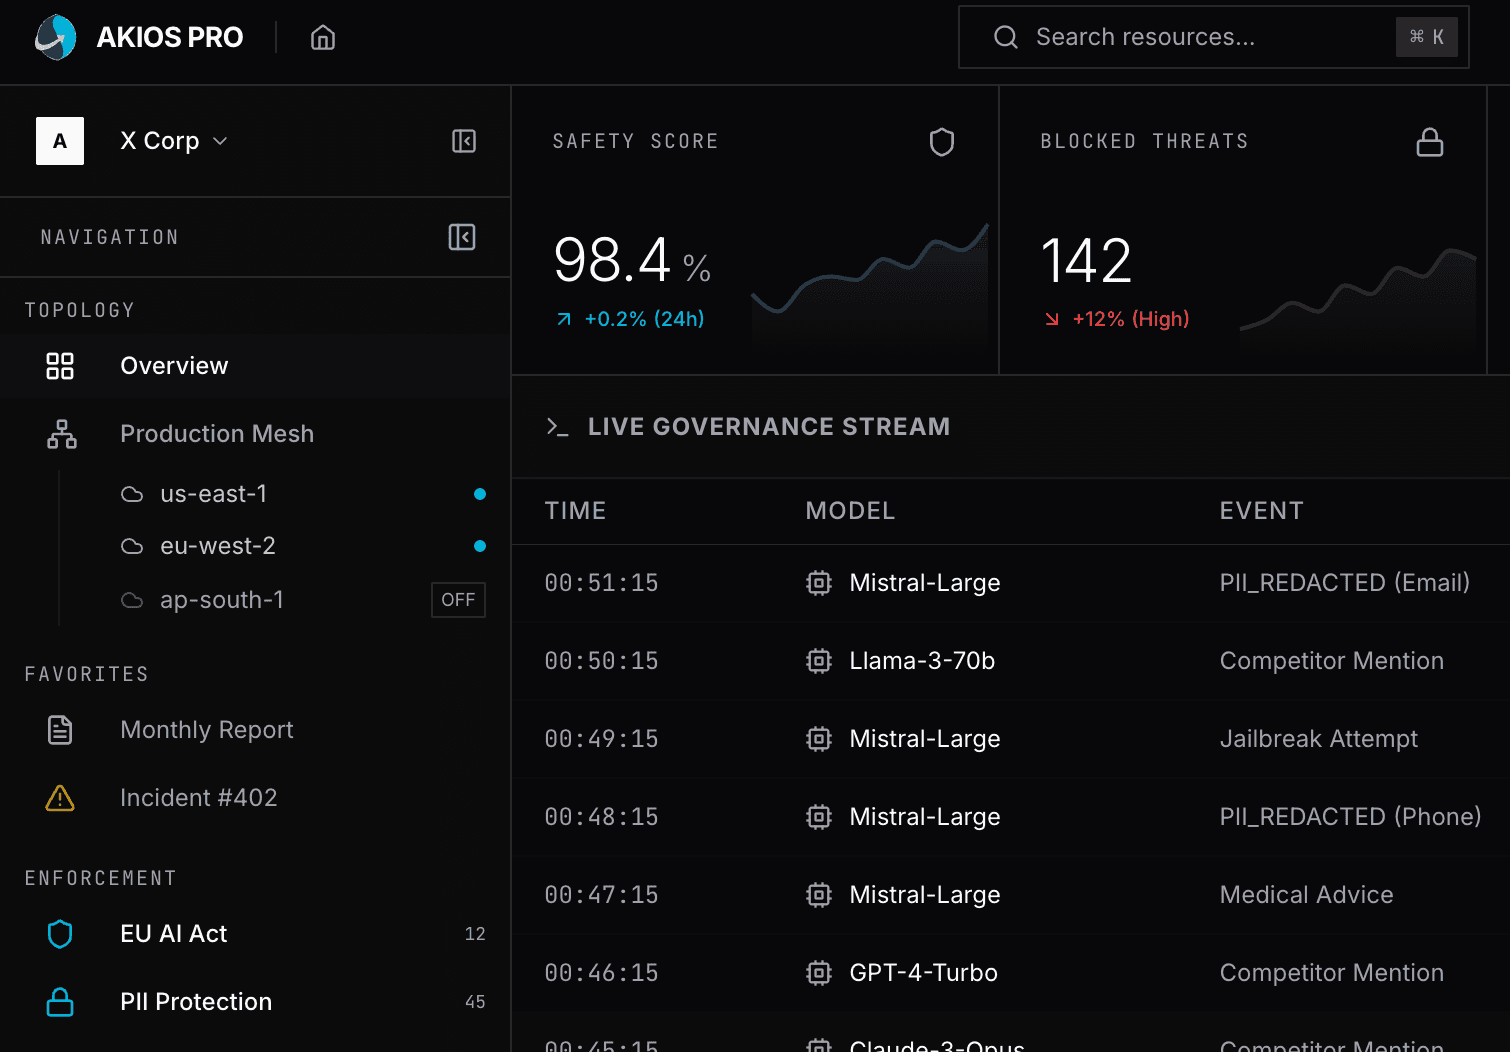The width and height of the screenshot is (1510, 1052).
Task: Toggle the OFF badge for ap-south-1
Action: [x=458, y=600]
